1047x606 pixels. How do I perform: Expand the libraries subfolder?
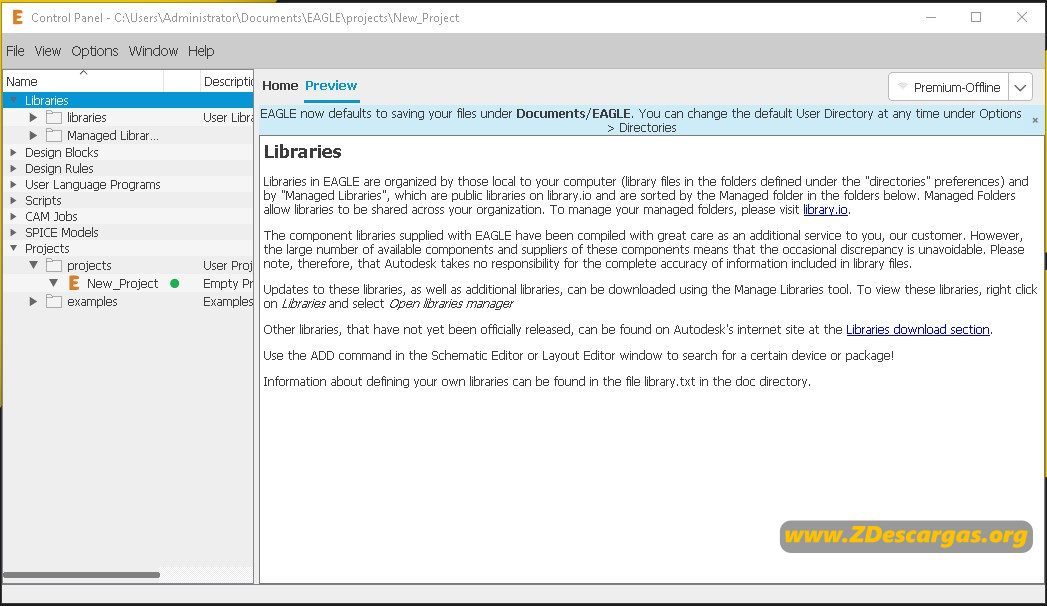pos(33,117)
